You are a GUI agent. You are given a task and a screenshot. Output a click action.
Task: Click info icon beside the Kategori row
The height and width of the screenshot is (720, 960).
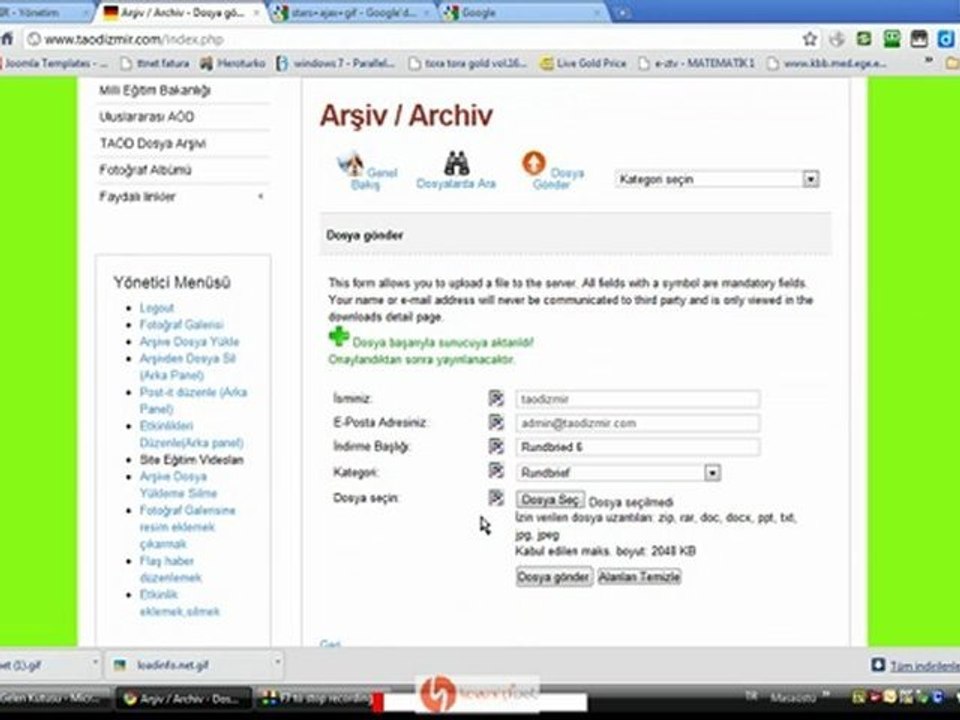[496, 470]
